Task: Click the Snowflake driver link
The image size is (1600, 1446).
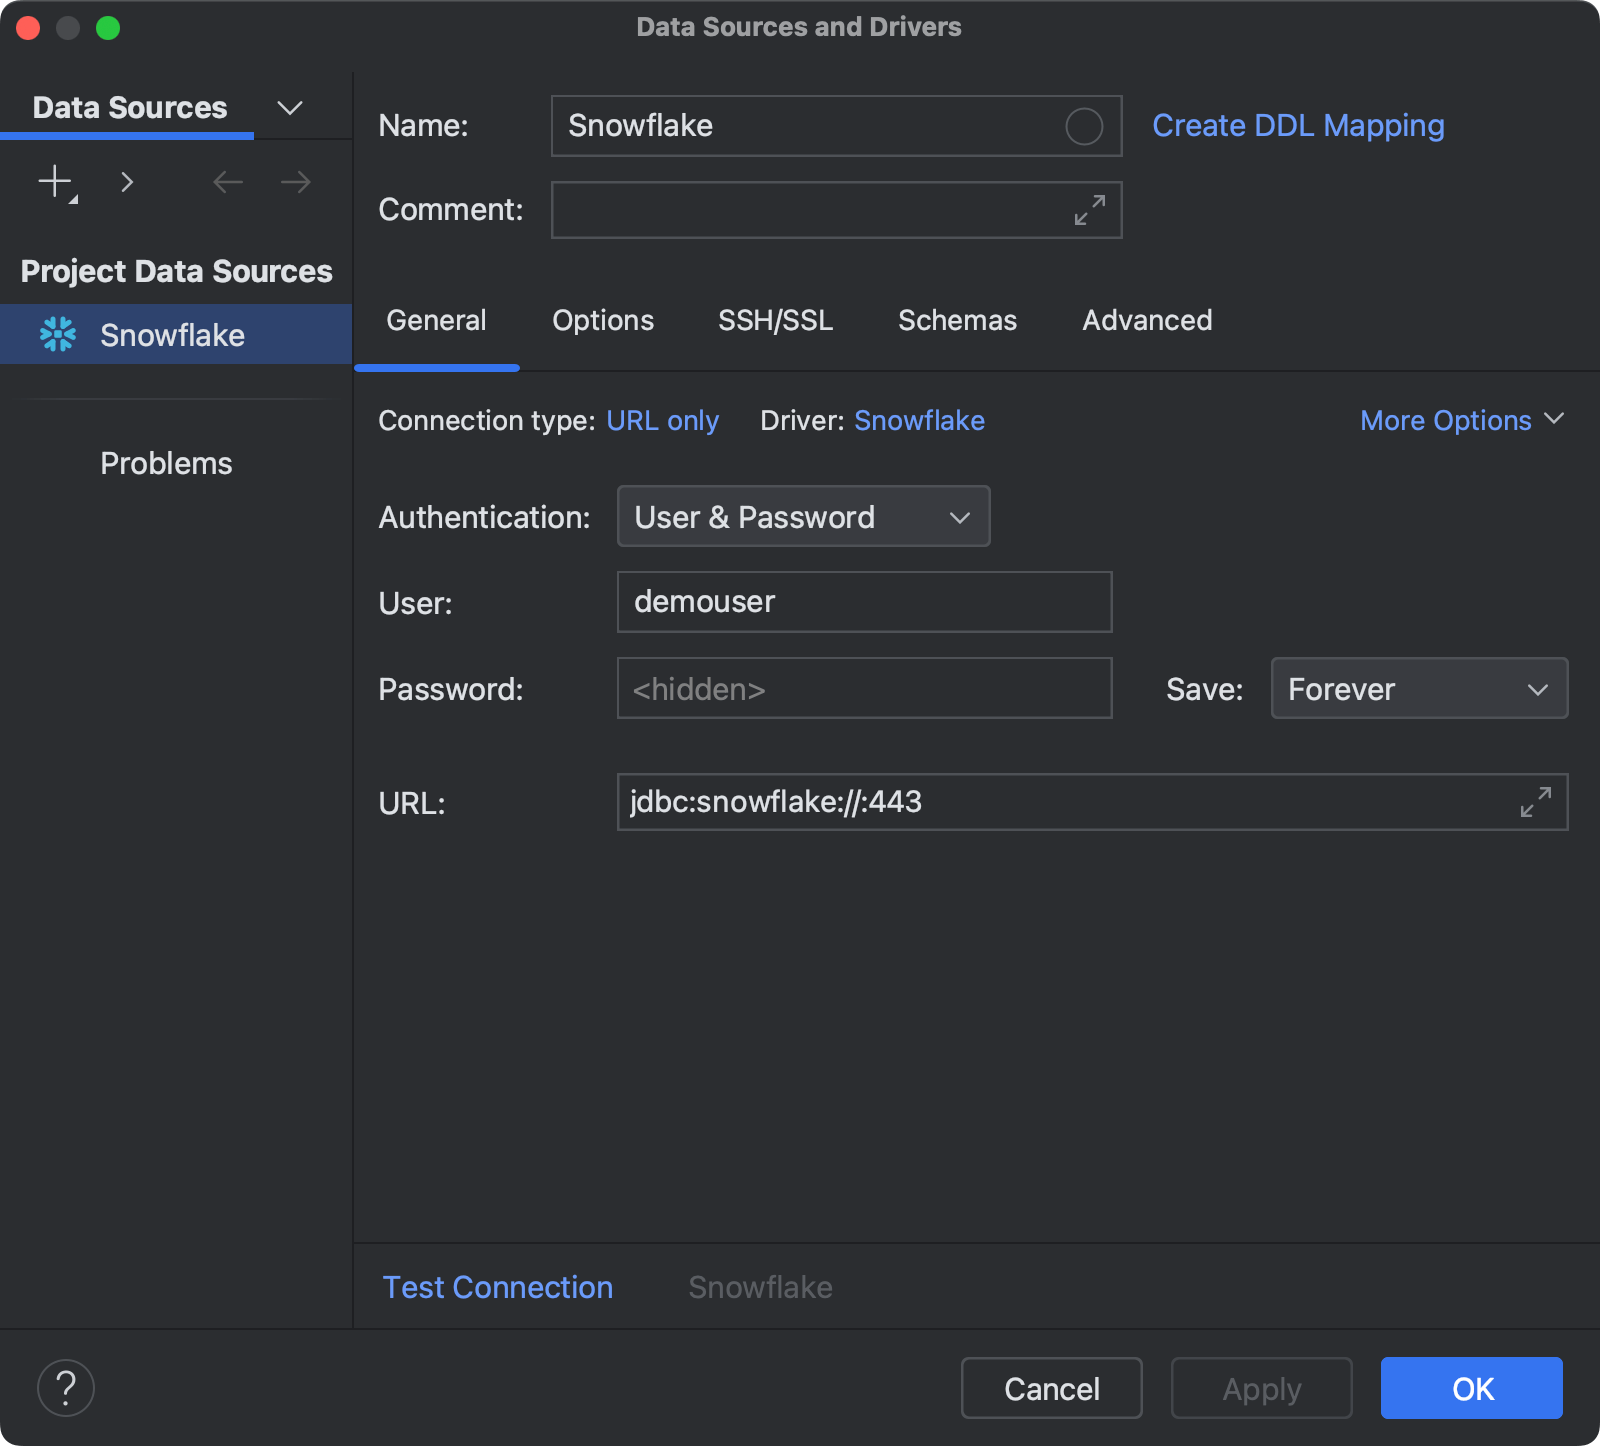Action: 918,420
